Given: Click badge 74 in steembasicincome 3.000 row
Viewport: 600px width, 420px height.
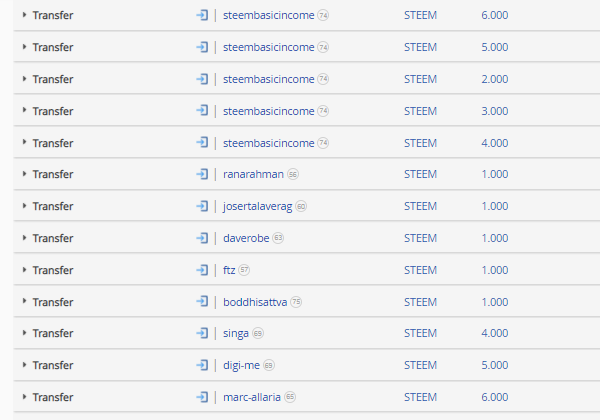Looking at the screenshot, I should point(323,111).
